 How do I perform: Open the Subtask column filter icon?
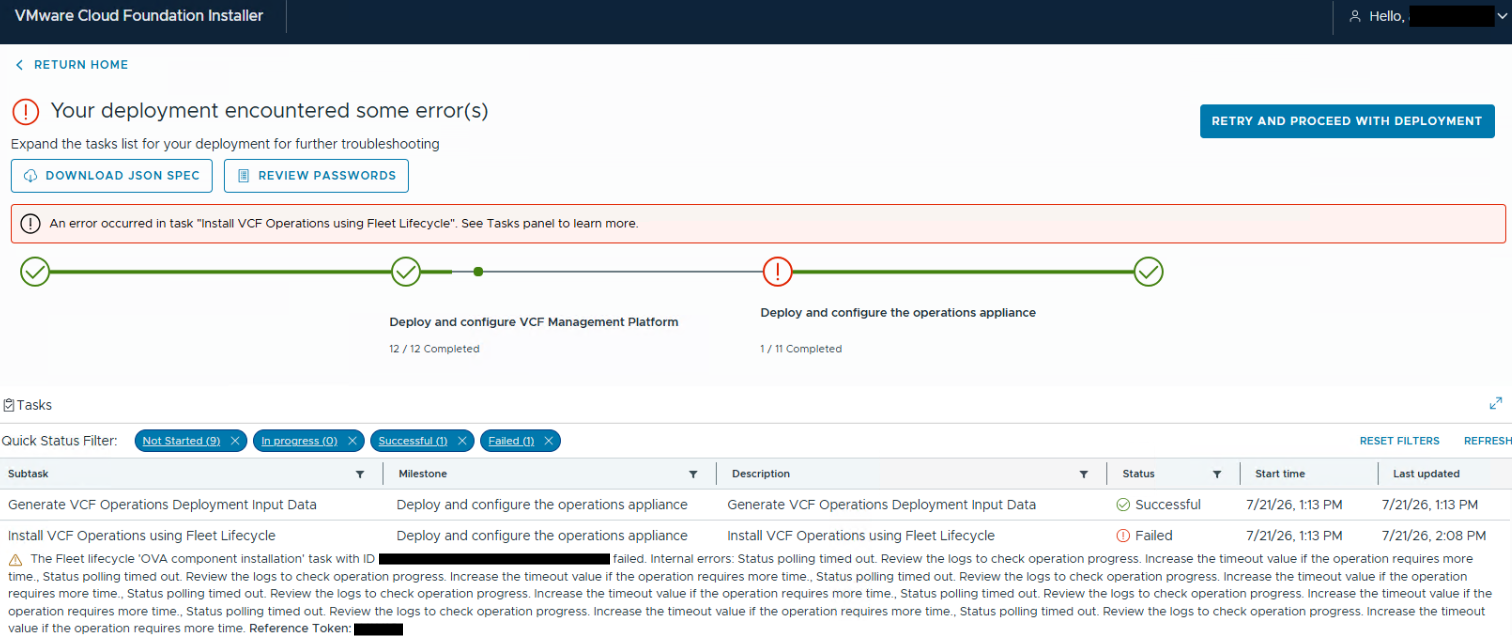point(360,474)
